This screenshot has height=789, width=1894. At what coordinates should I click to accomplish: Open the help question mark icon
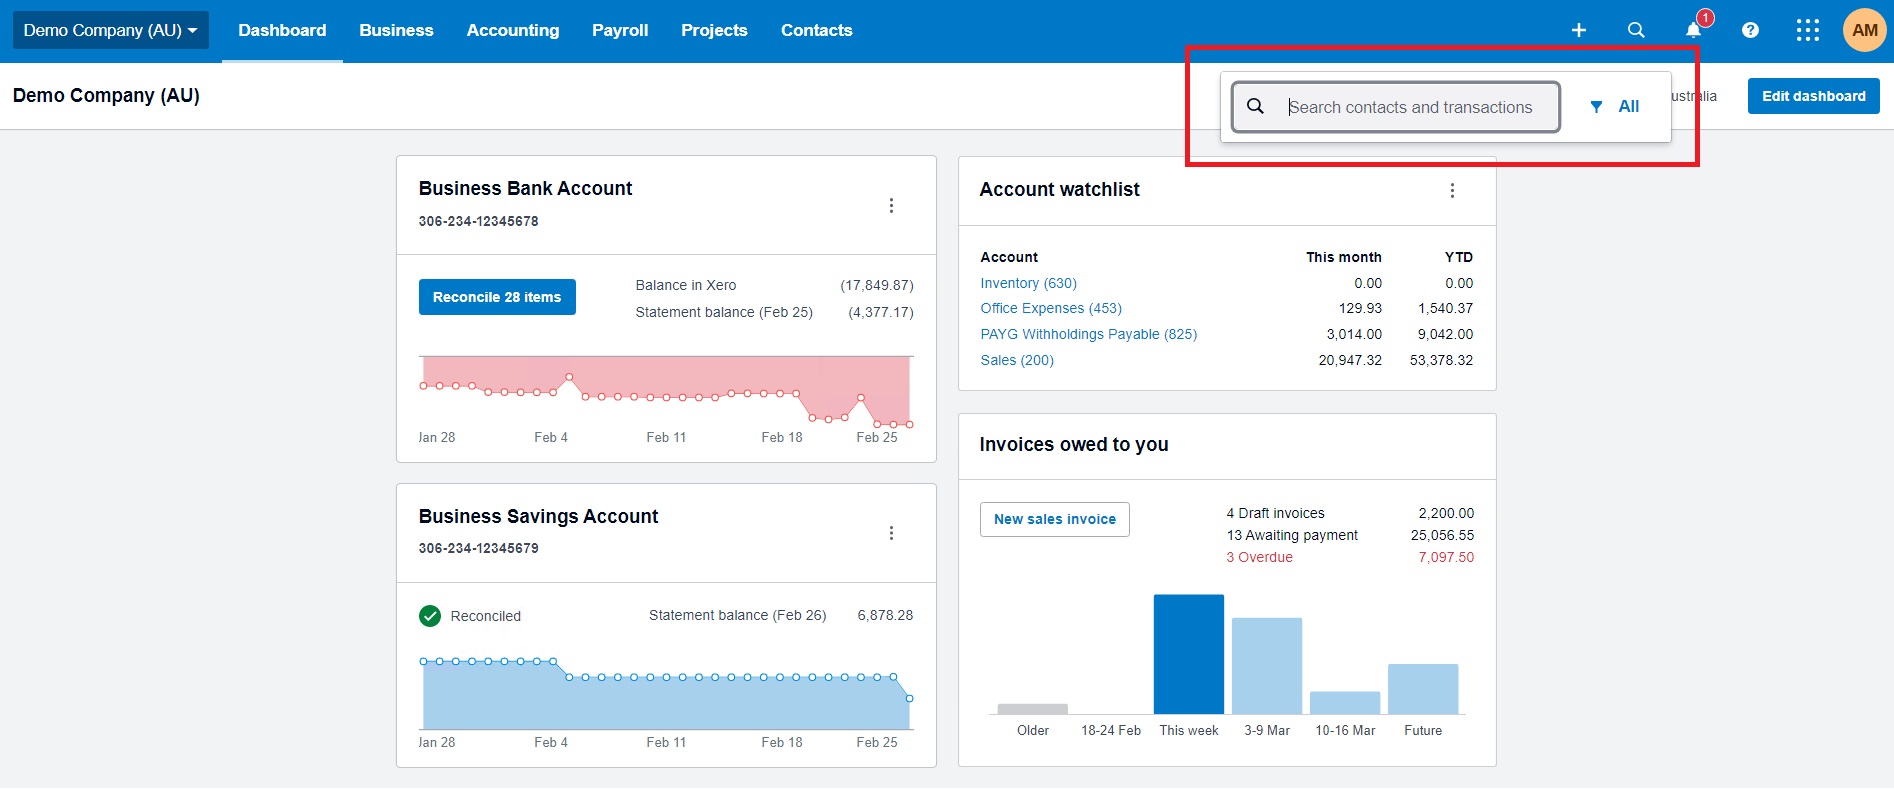click(x=1750, y=30)
